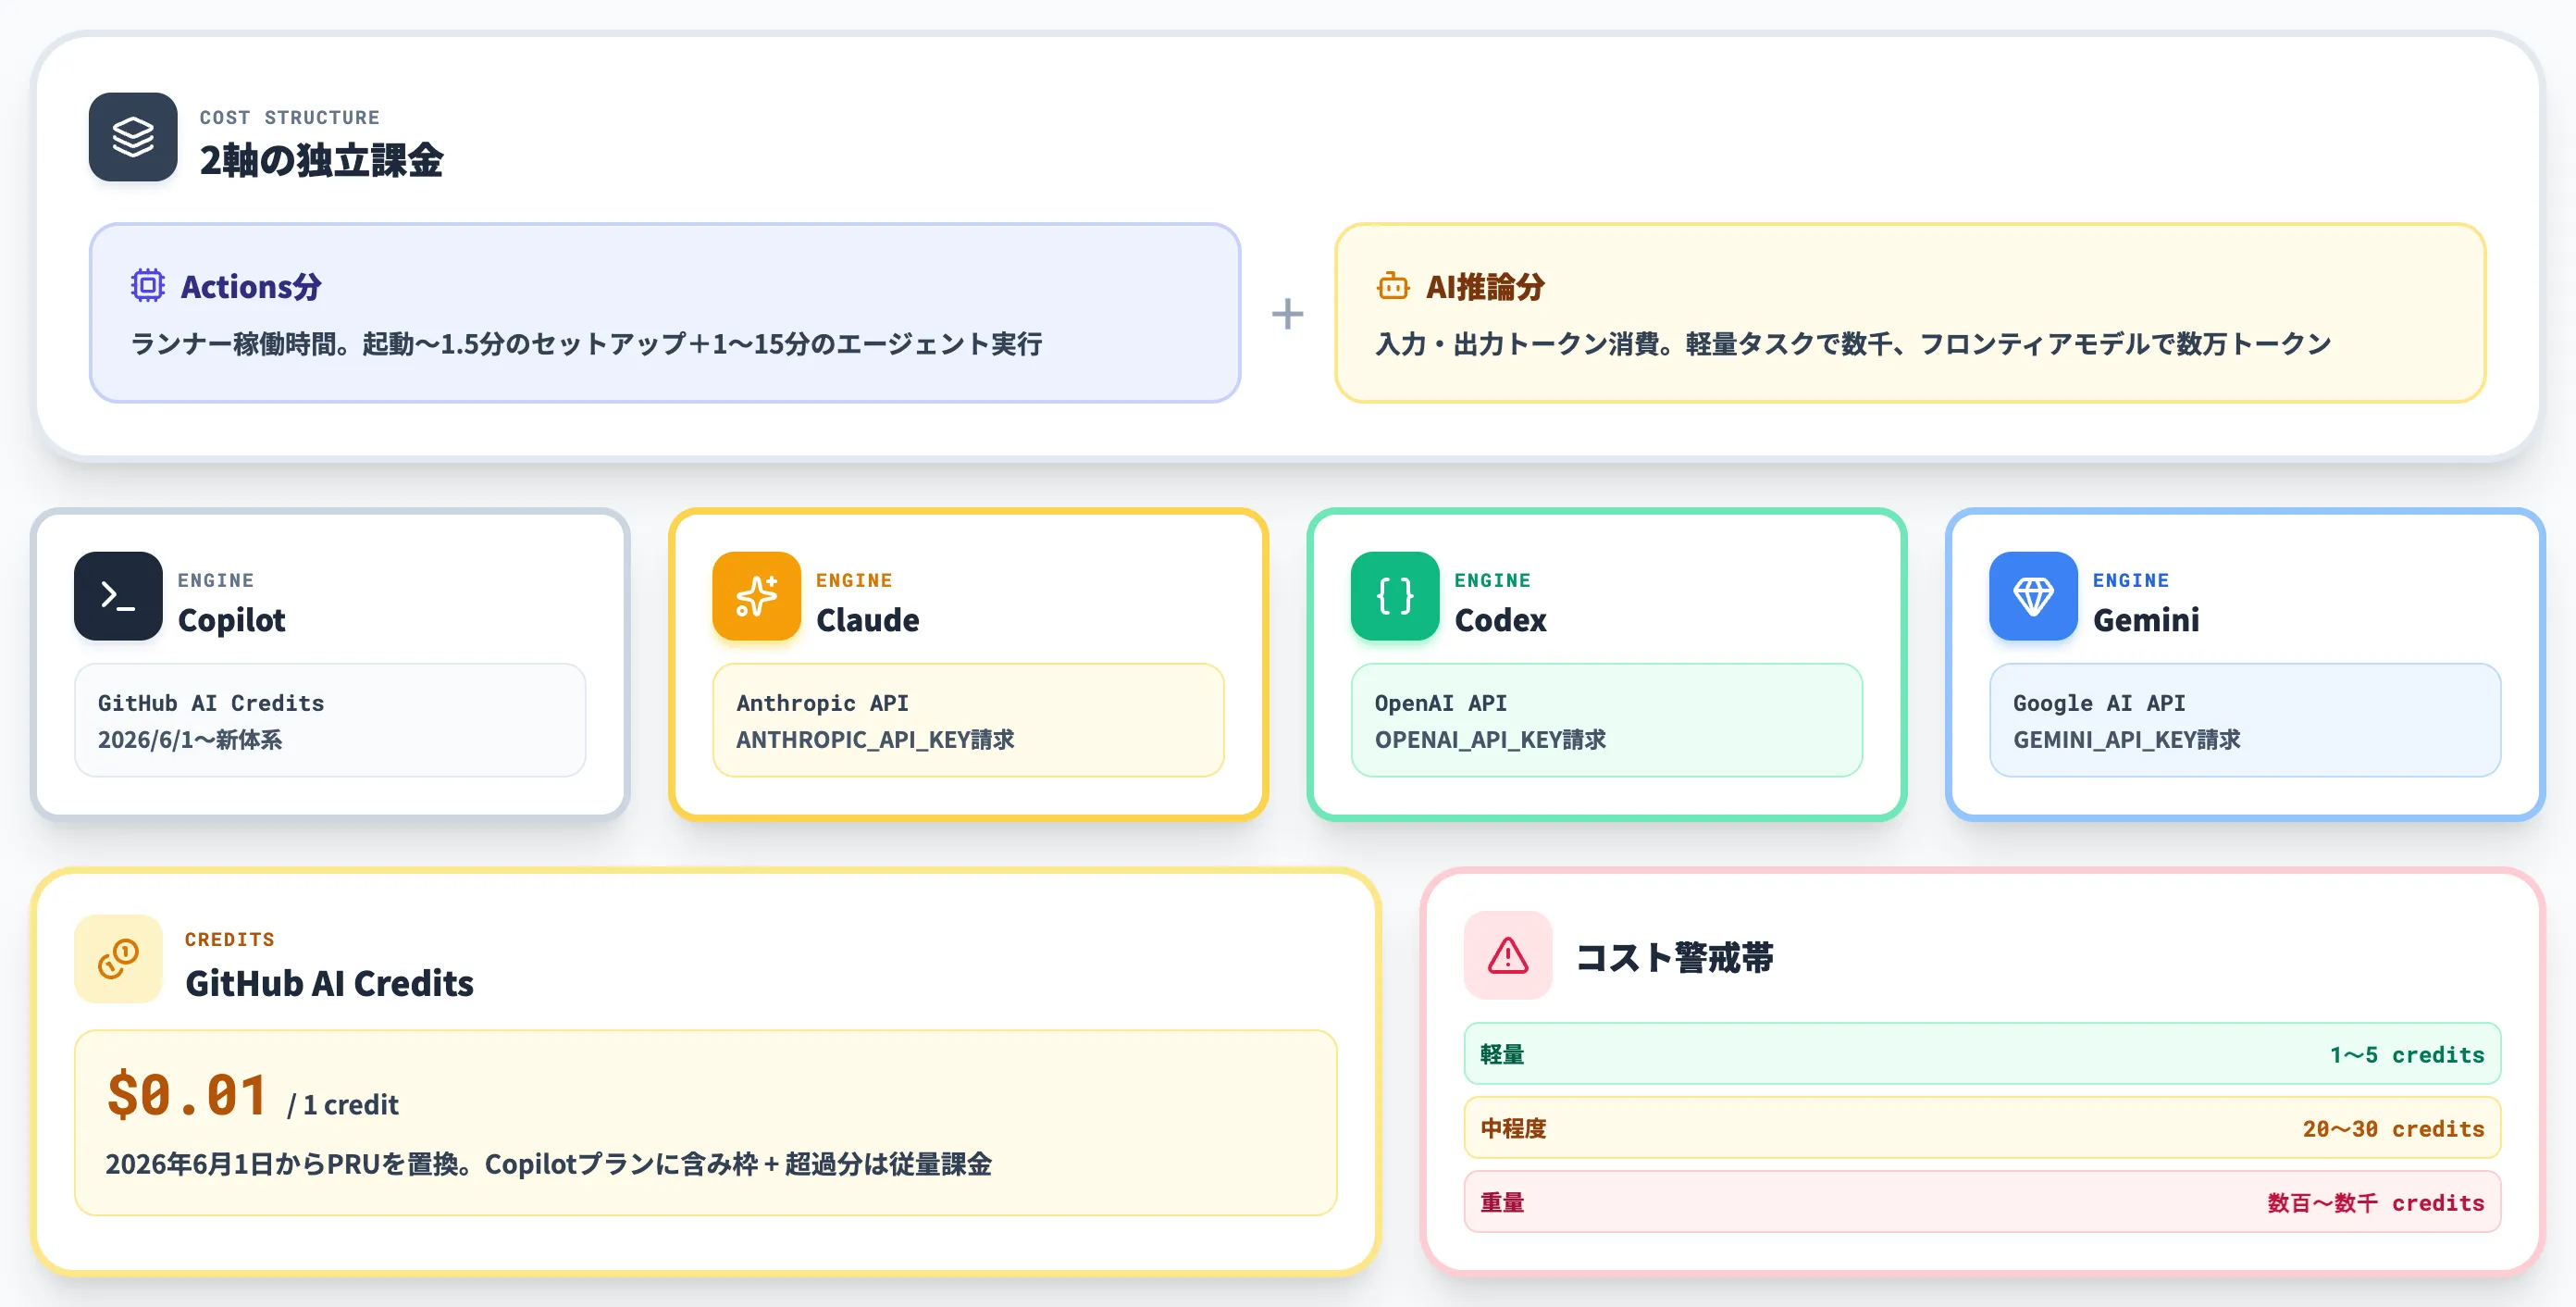Click the コスト警戒帯 heading
The width and height of the screenshot is (2576, 1307).
click(1675, 957)
